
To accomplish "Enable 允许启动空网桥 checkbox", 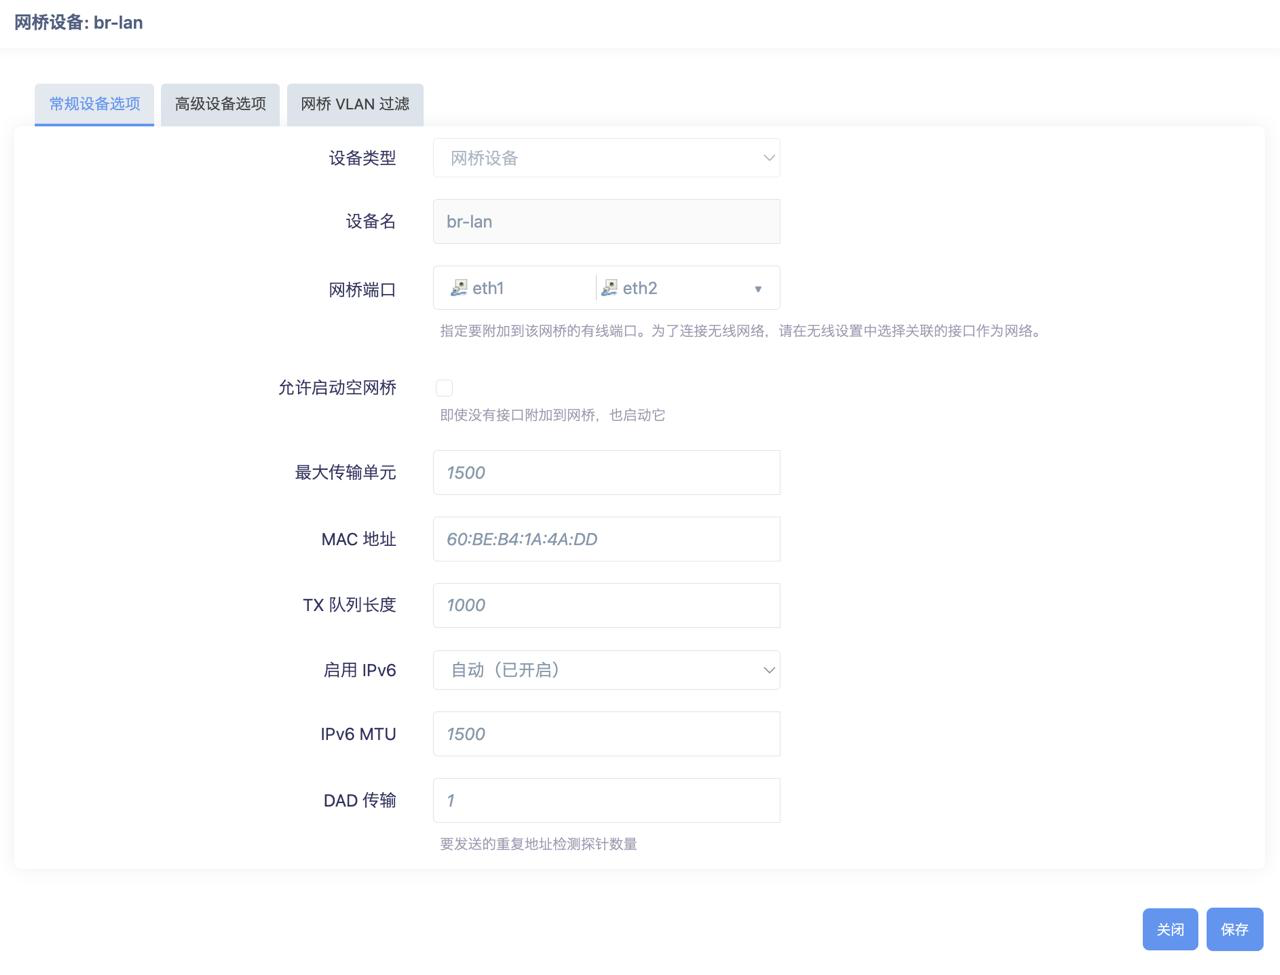I will (445, 388).
